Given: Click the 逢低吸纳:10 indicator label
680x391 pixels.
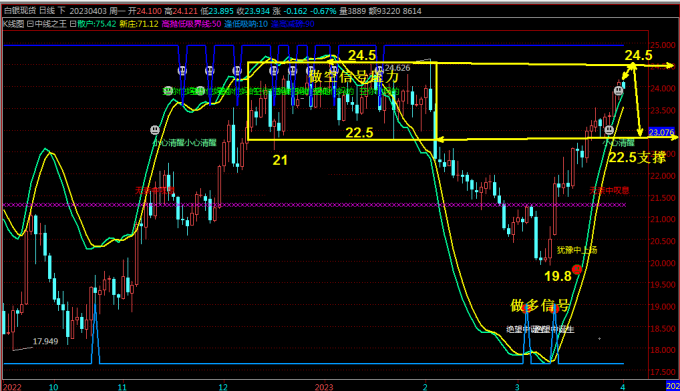Looking at the screenshot, I should (246, 24).
